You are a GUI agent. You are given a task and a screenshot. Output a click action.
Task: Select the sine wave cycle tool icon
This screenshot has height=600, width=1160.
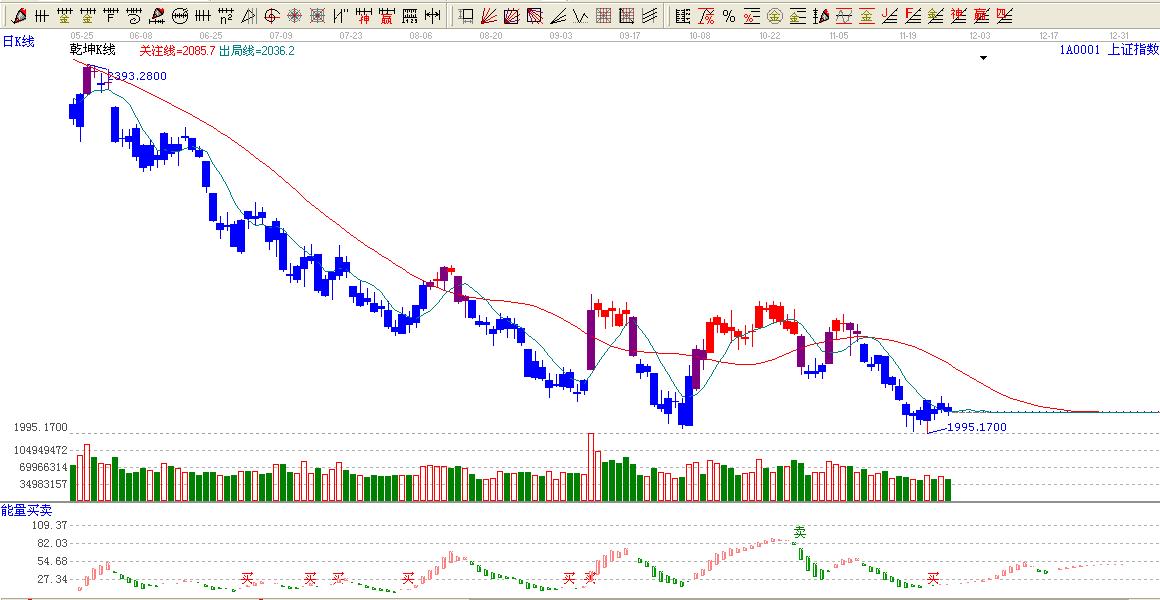click(x=844, y=16)
